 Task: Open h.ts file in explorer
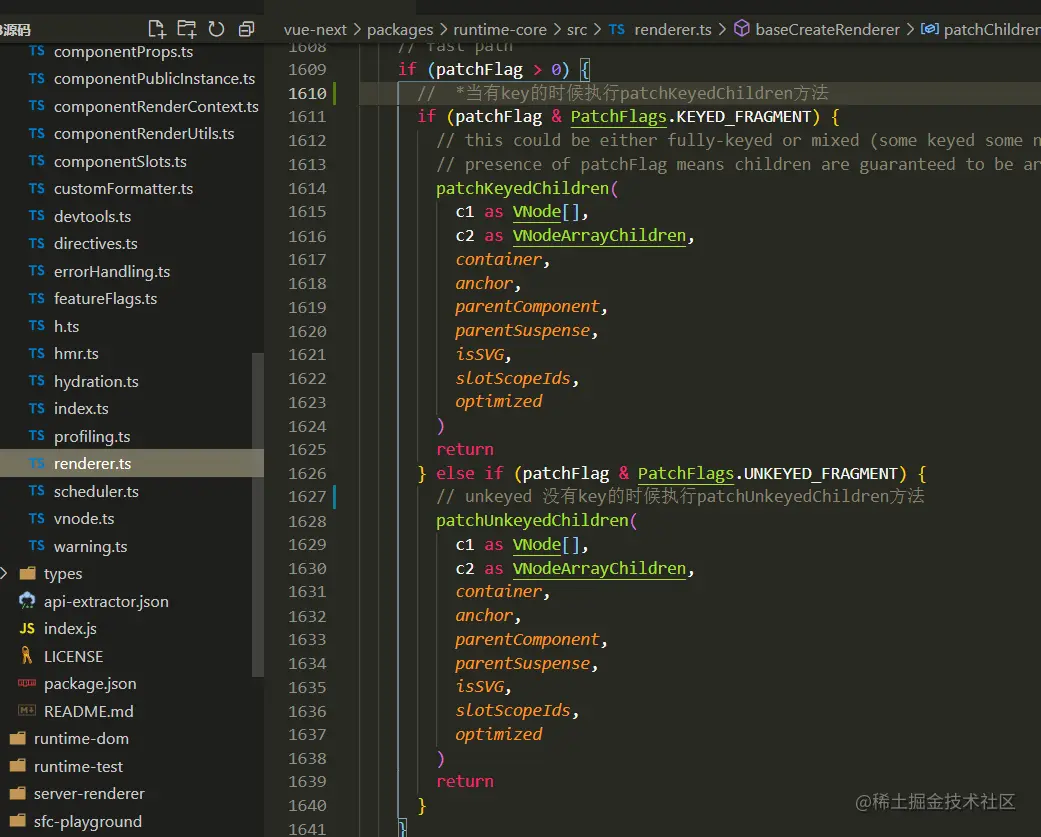click(66, 326)
